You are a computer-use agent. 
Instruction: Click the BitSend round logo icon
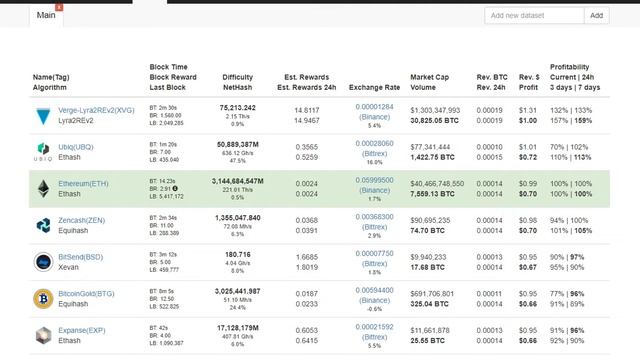click(43, 262)
